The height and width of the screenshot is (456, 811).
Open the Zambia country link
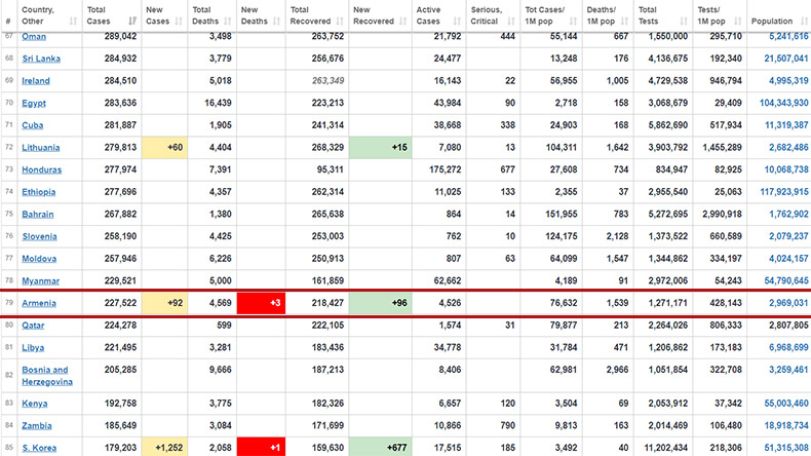[x=36, y=426]
